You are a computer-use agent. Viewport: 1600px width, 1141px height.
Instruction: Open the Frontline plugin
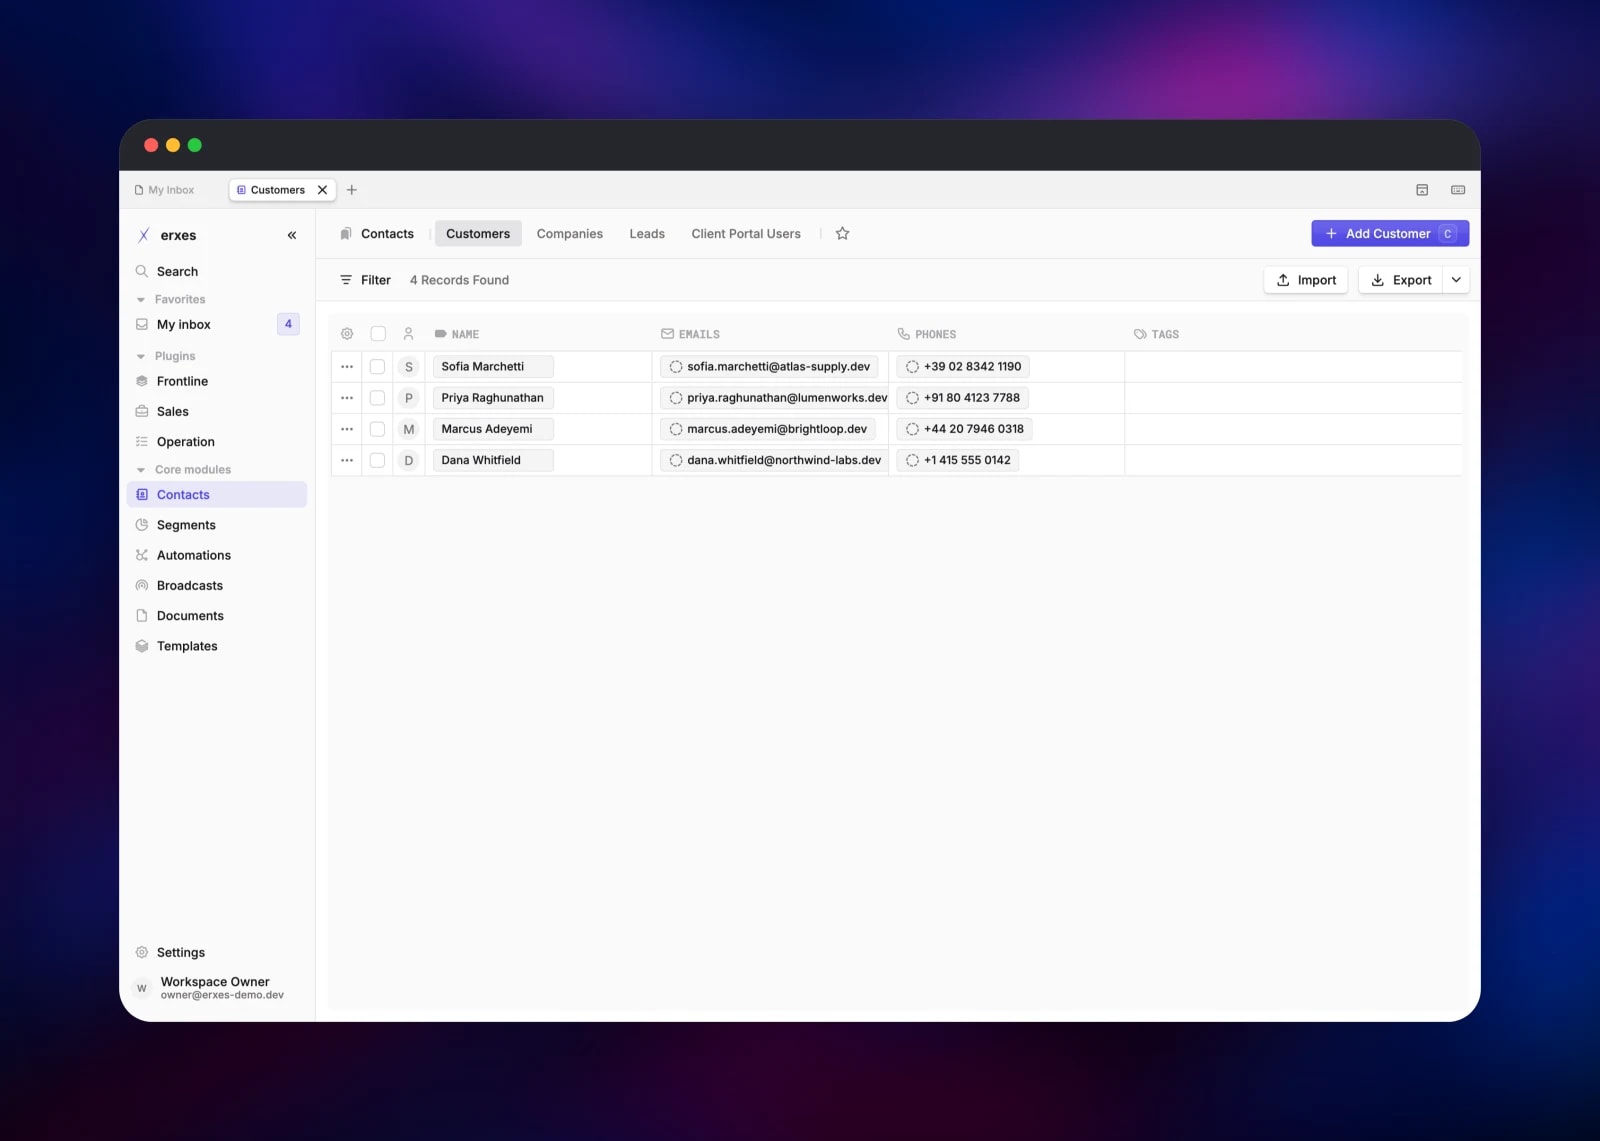[x=217, y=381]
